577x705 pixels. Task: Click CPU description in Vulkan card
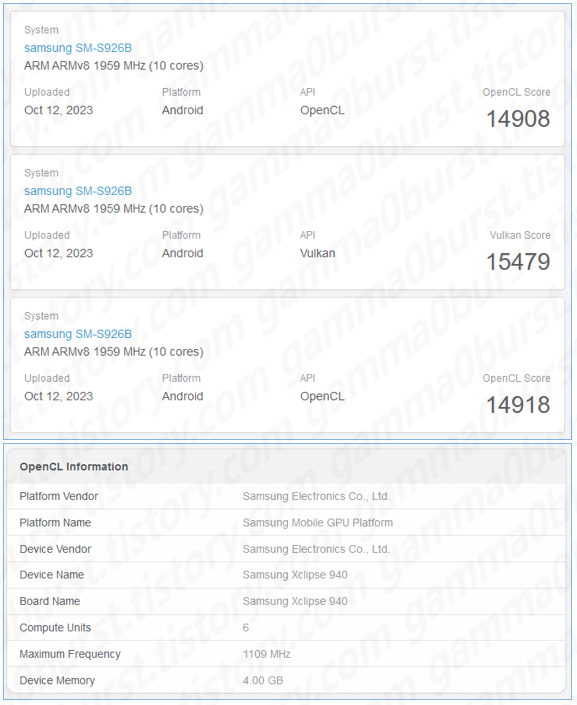(114, 209)
